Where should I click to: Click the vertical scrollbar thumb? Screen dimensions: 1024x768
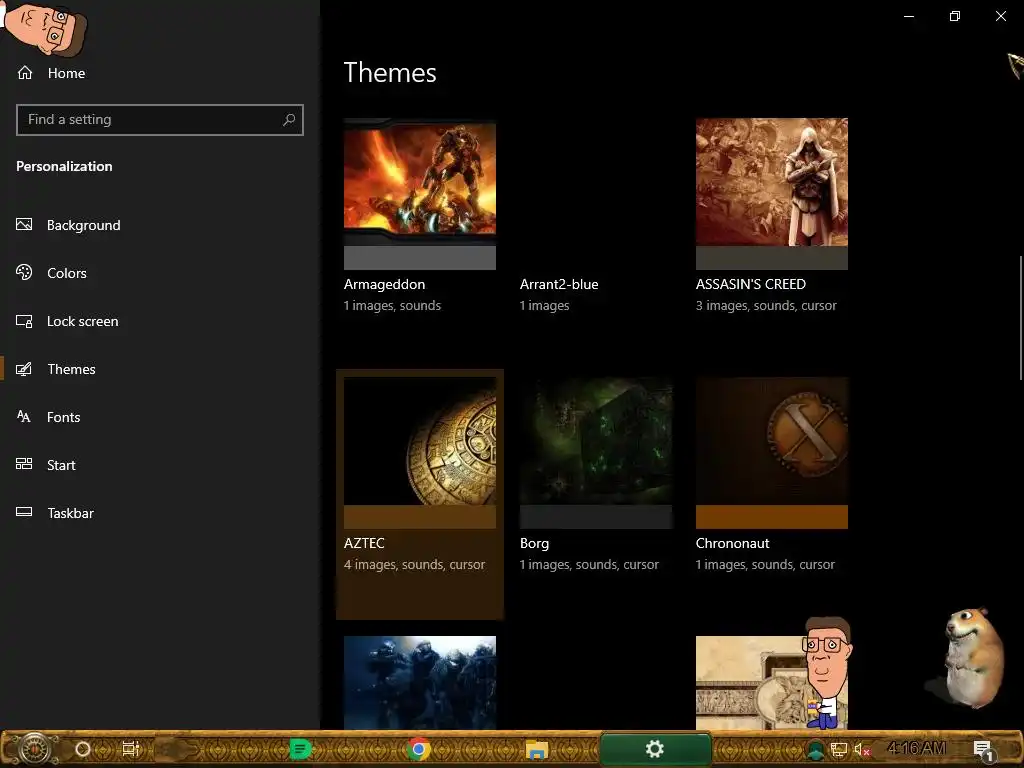click(1021, 317)
